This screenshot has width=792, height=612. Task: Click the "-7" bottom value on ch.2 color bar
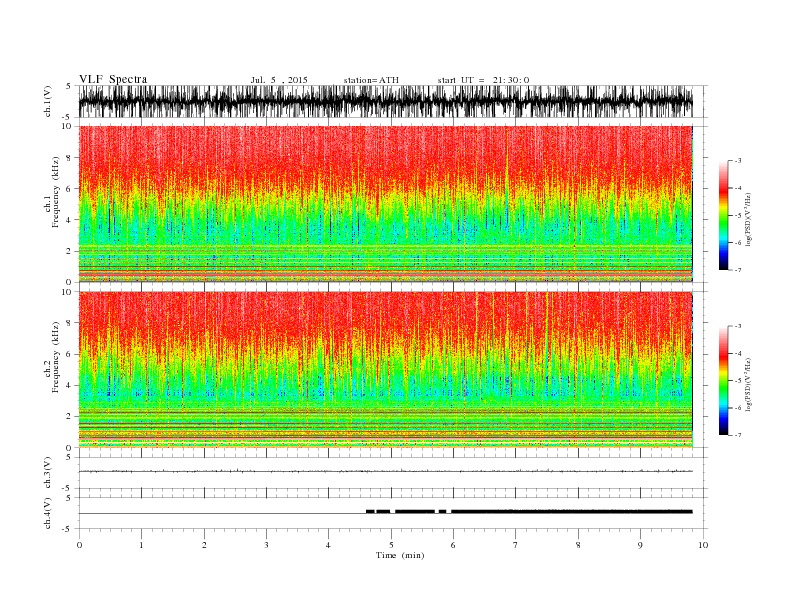tap(737, 435)
